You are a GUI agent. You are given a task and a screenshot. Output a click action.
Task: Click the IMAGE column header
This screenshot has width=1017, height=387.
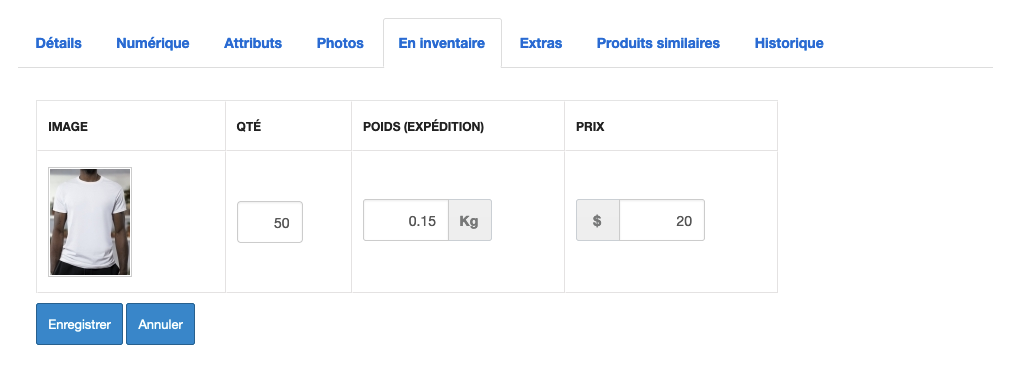tap(68, 127)
